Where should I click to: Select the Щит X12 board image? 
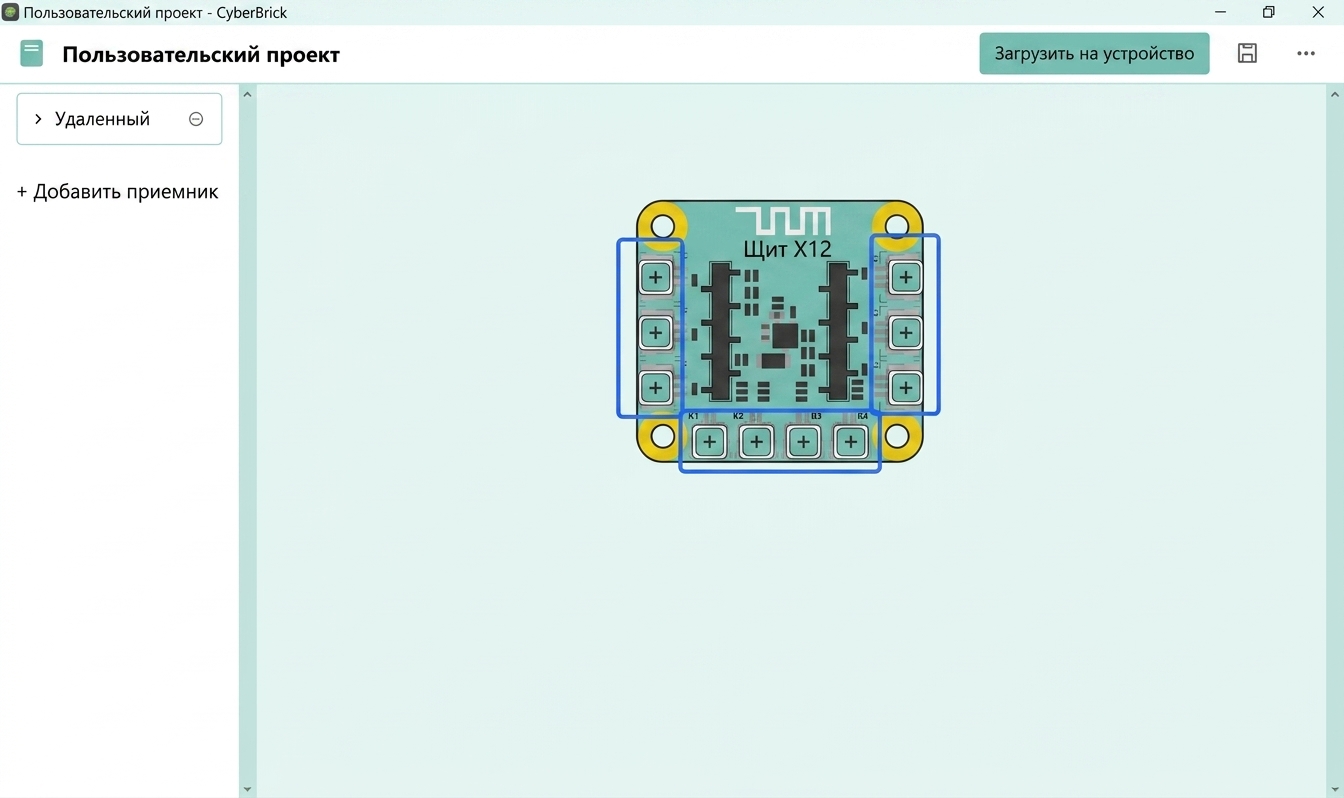click(779, 331)
